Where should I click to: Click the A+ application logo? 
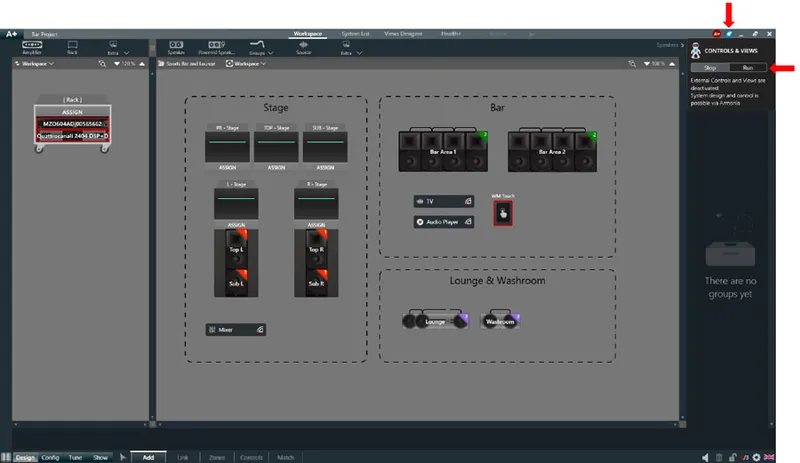pyautogui.click(x=11, y=34)
